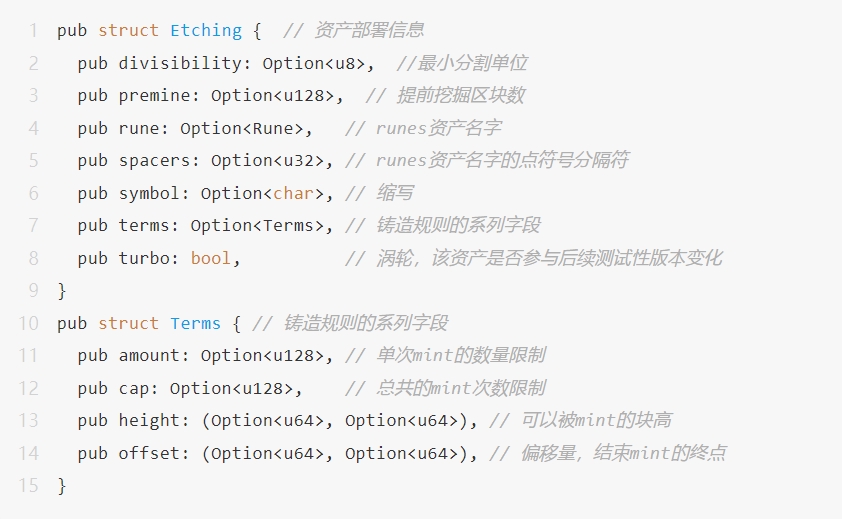Click the closing brace on line 9

62,291
